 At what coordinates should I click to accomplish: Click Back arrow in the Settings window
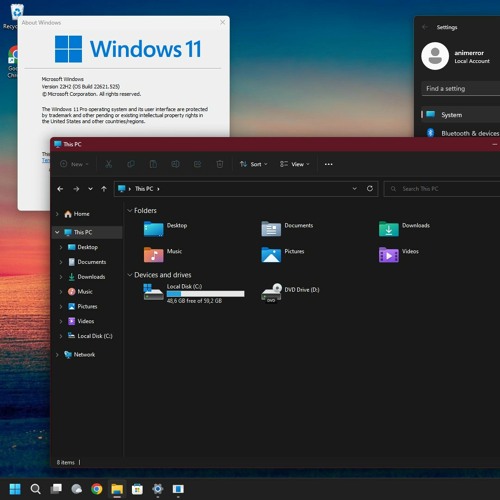click(425, 27)
